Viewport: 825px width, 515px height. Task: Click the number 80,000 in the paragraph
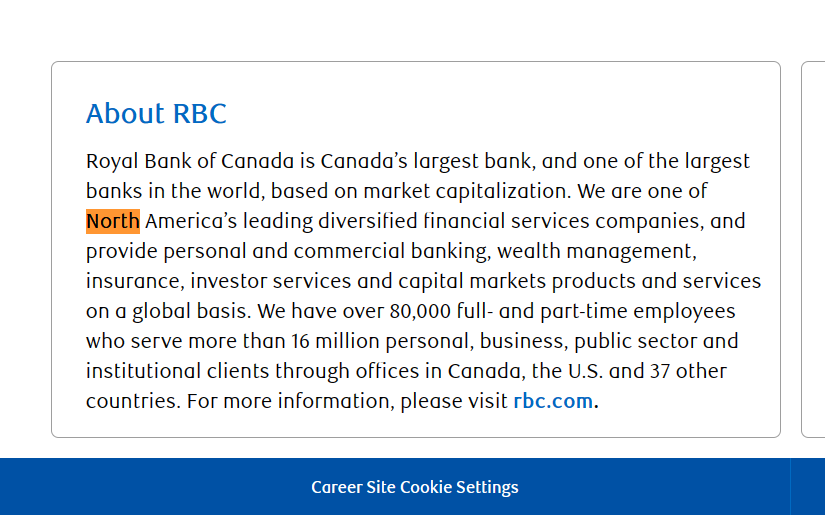tap(420, 311)
